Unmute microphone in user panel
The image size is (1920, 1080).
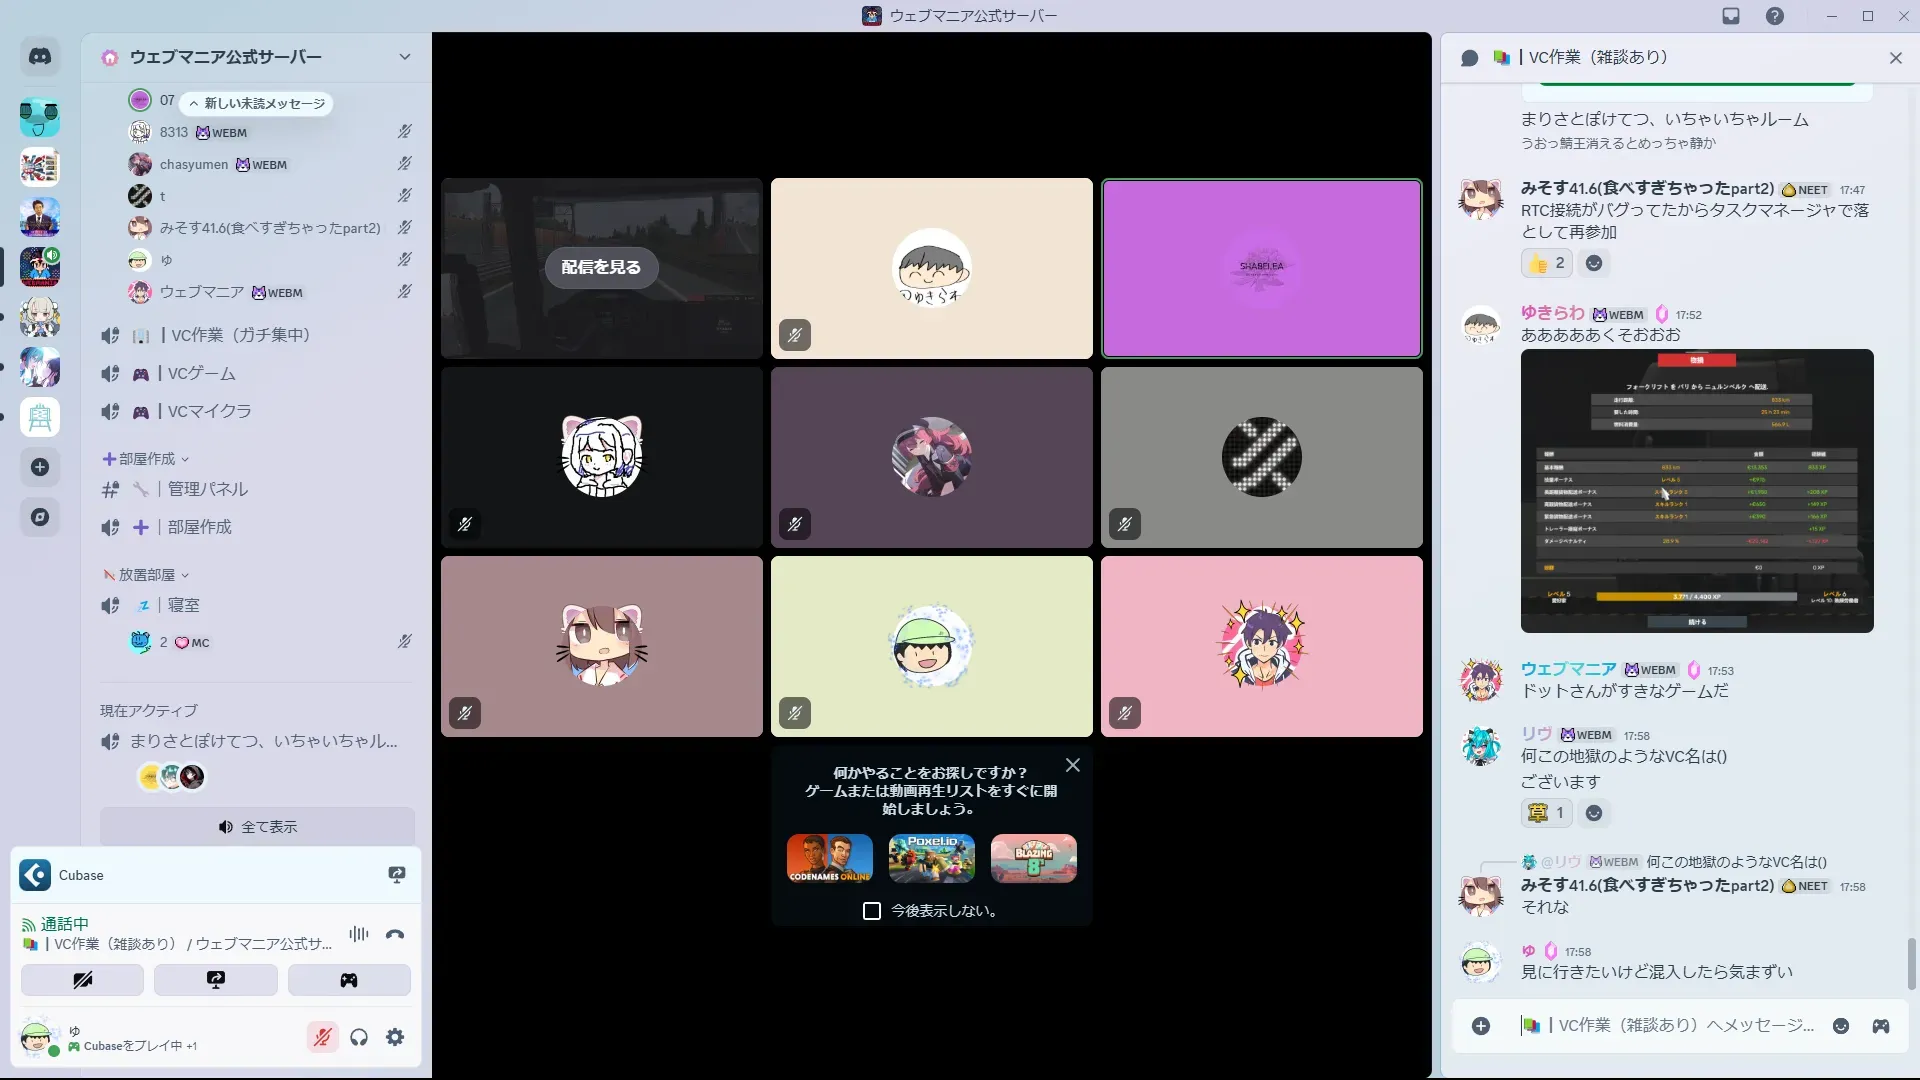click(322, 1038)
